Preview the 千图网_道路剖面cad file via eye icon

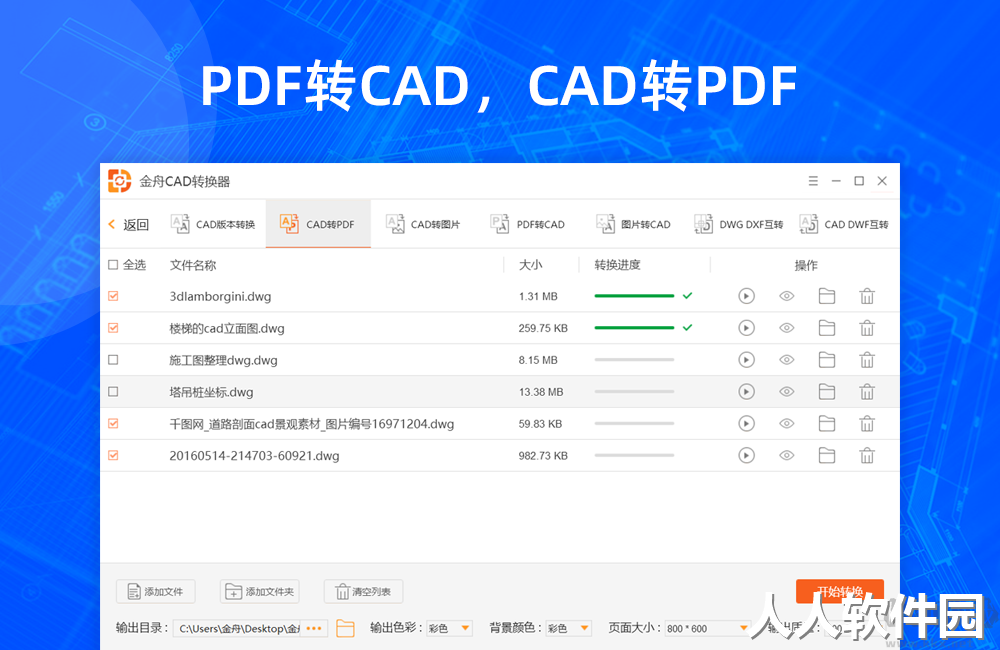point(786,424)
